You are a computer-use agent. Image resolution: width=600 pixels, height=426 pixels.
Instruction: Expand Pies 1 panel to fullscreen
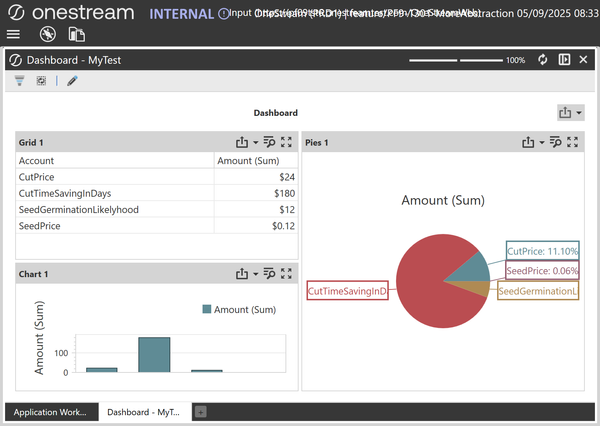pos(573,143)
